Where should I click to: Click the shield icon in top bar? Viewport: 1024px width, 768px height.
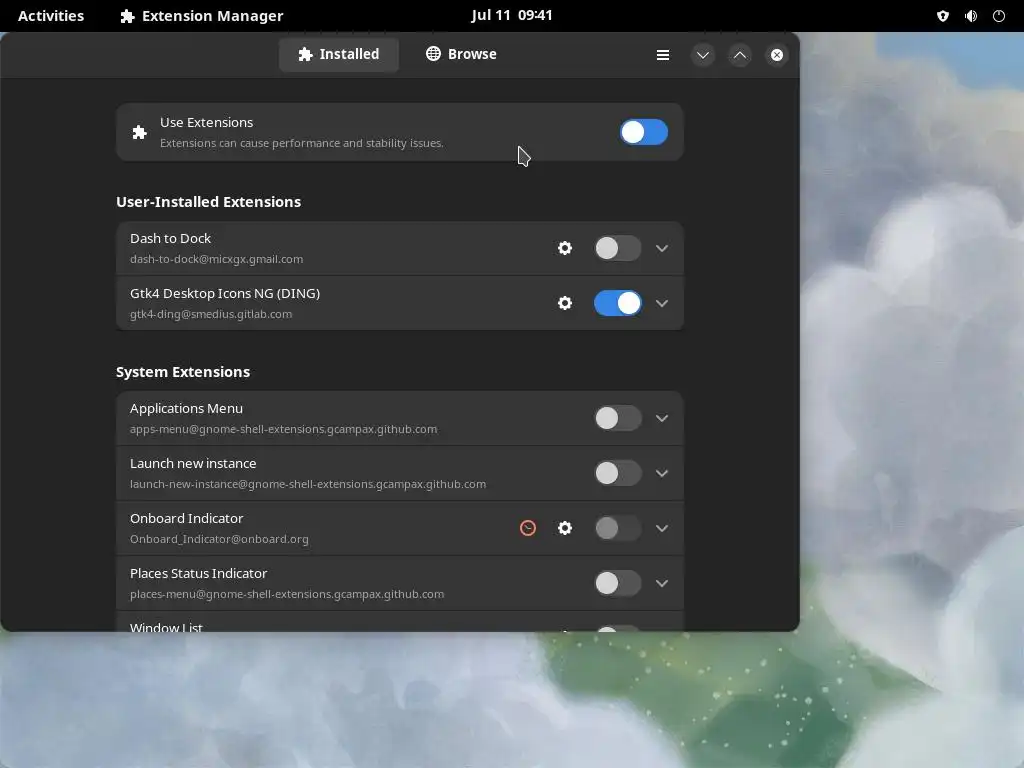[942, 16]
